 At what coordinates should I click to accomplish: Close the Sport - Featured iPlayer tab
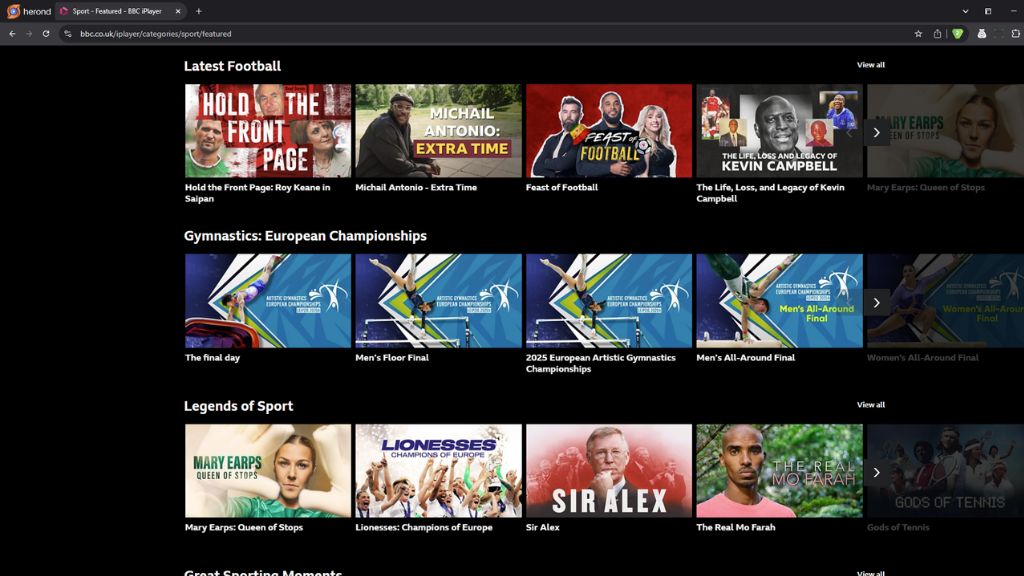(x=178, y=11)
